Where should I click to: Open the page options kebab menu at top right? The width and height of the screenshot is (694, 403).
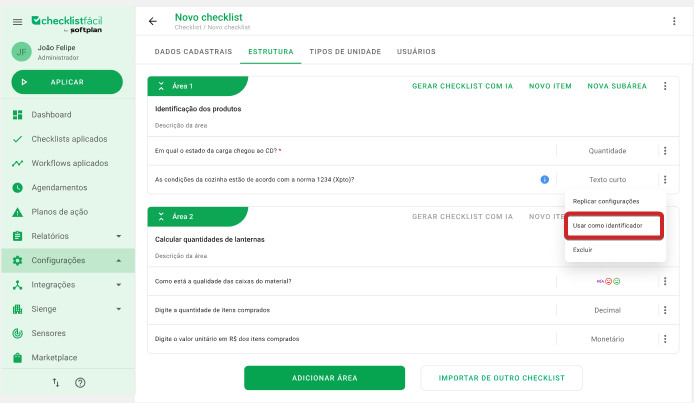click(674, 21)
